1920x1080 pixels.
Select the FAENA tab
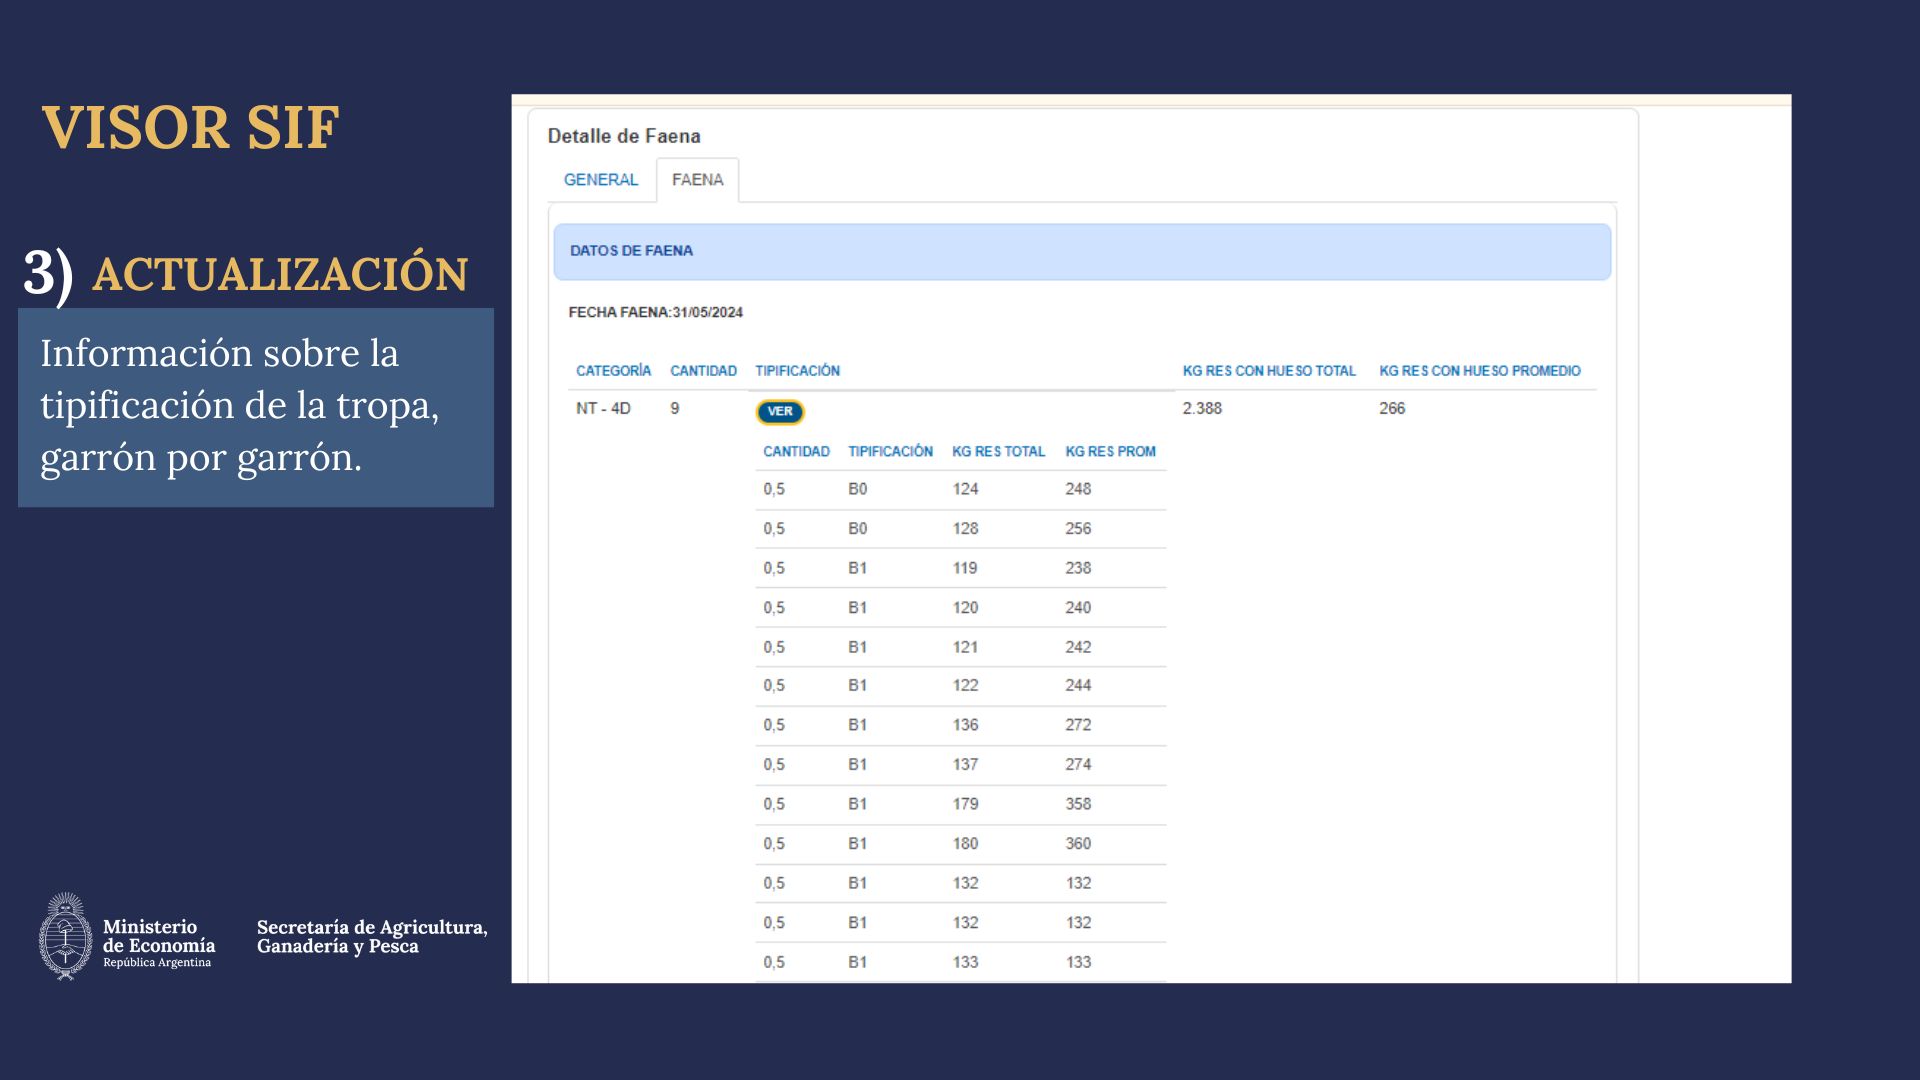click(697, 180)
